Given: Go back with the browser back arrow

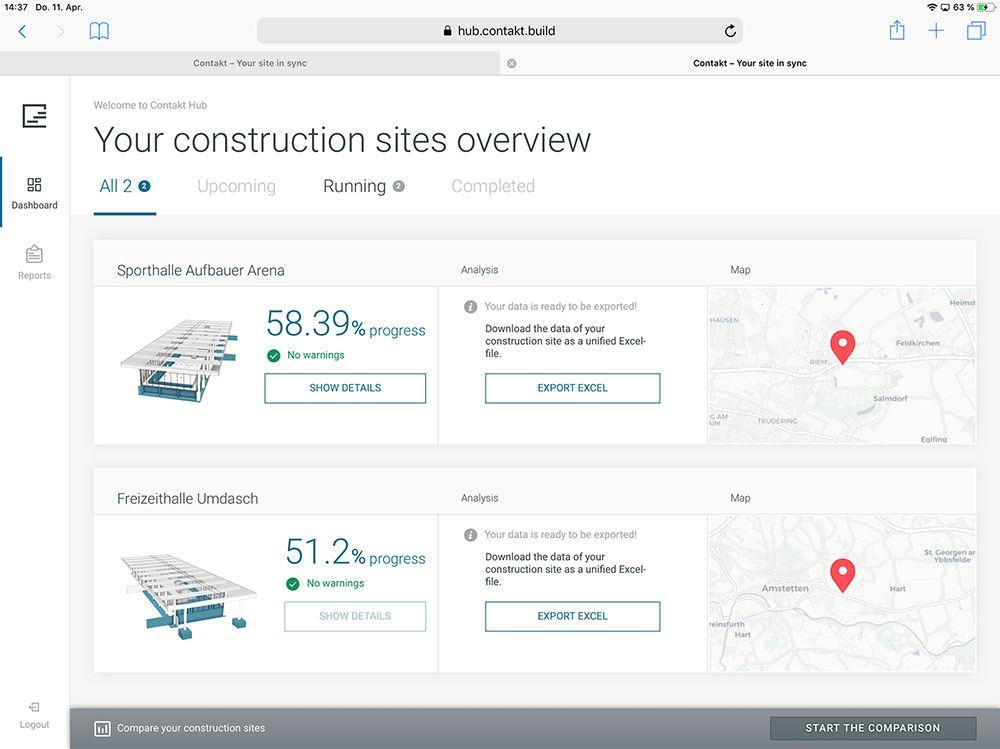Looking at the screenshot, I should (x=22, y=31).
